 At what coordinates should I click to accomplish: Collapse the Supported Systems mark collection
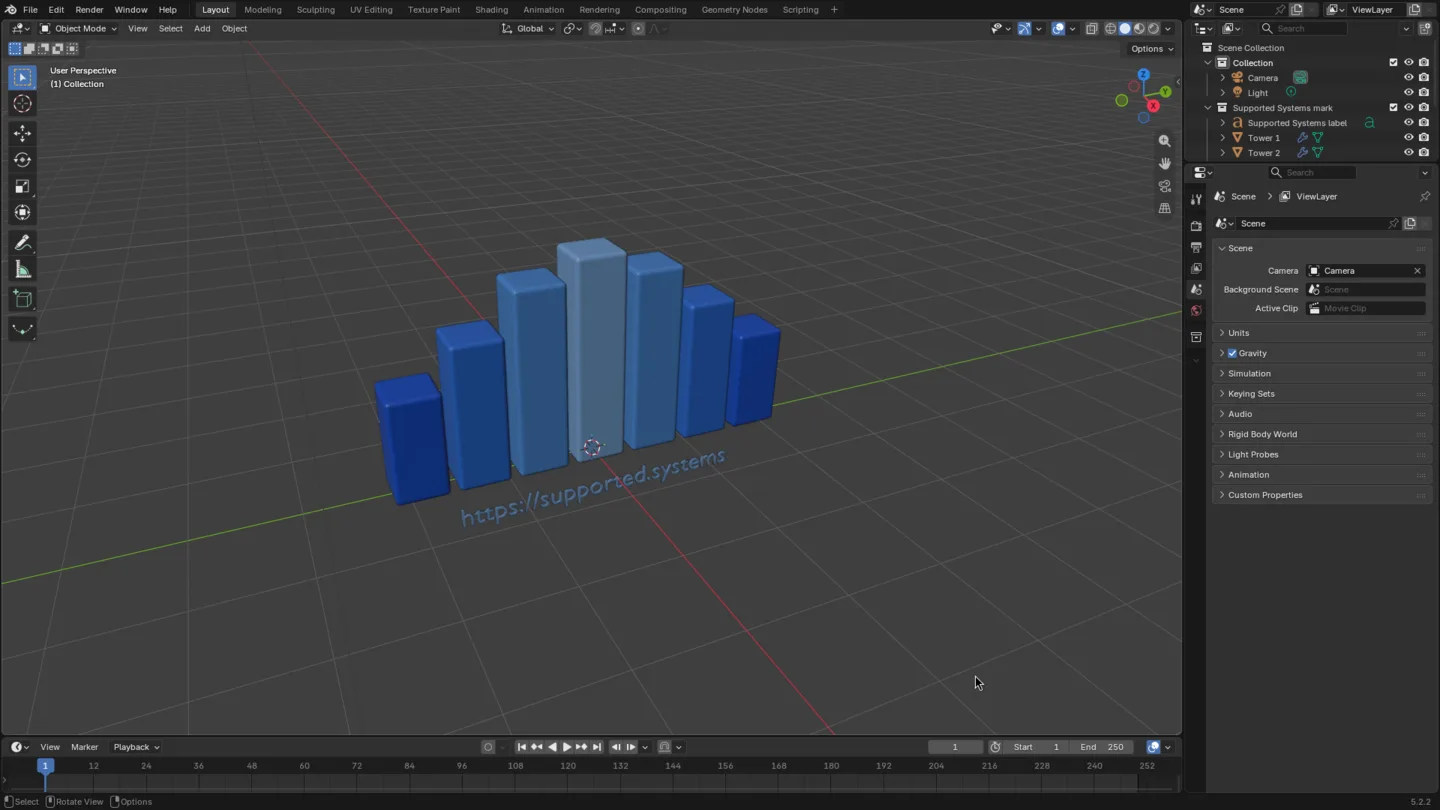(1208, 108)
